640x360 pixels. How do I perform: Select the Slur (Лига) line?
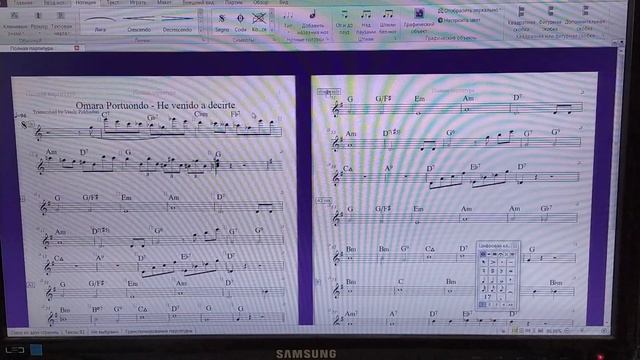click(100, 22)
